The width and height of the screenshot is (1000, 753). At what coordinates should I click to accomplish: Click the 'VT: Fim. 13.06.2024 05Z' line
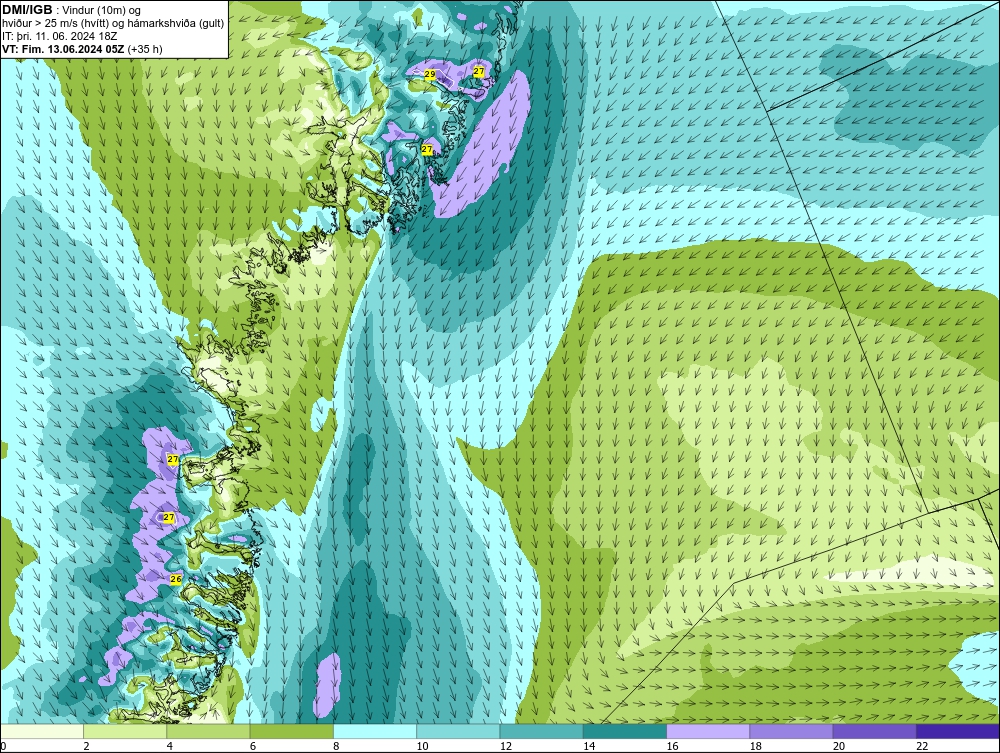tap(64, 49)
